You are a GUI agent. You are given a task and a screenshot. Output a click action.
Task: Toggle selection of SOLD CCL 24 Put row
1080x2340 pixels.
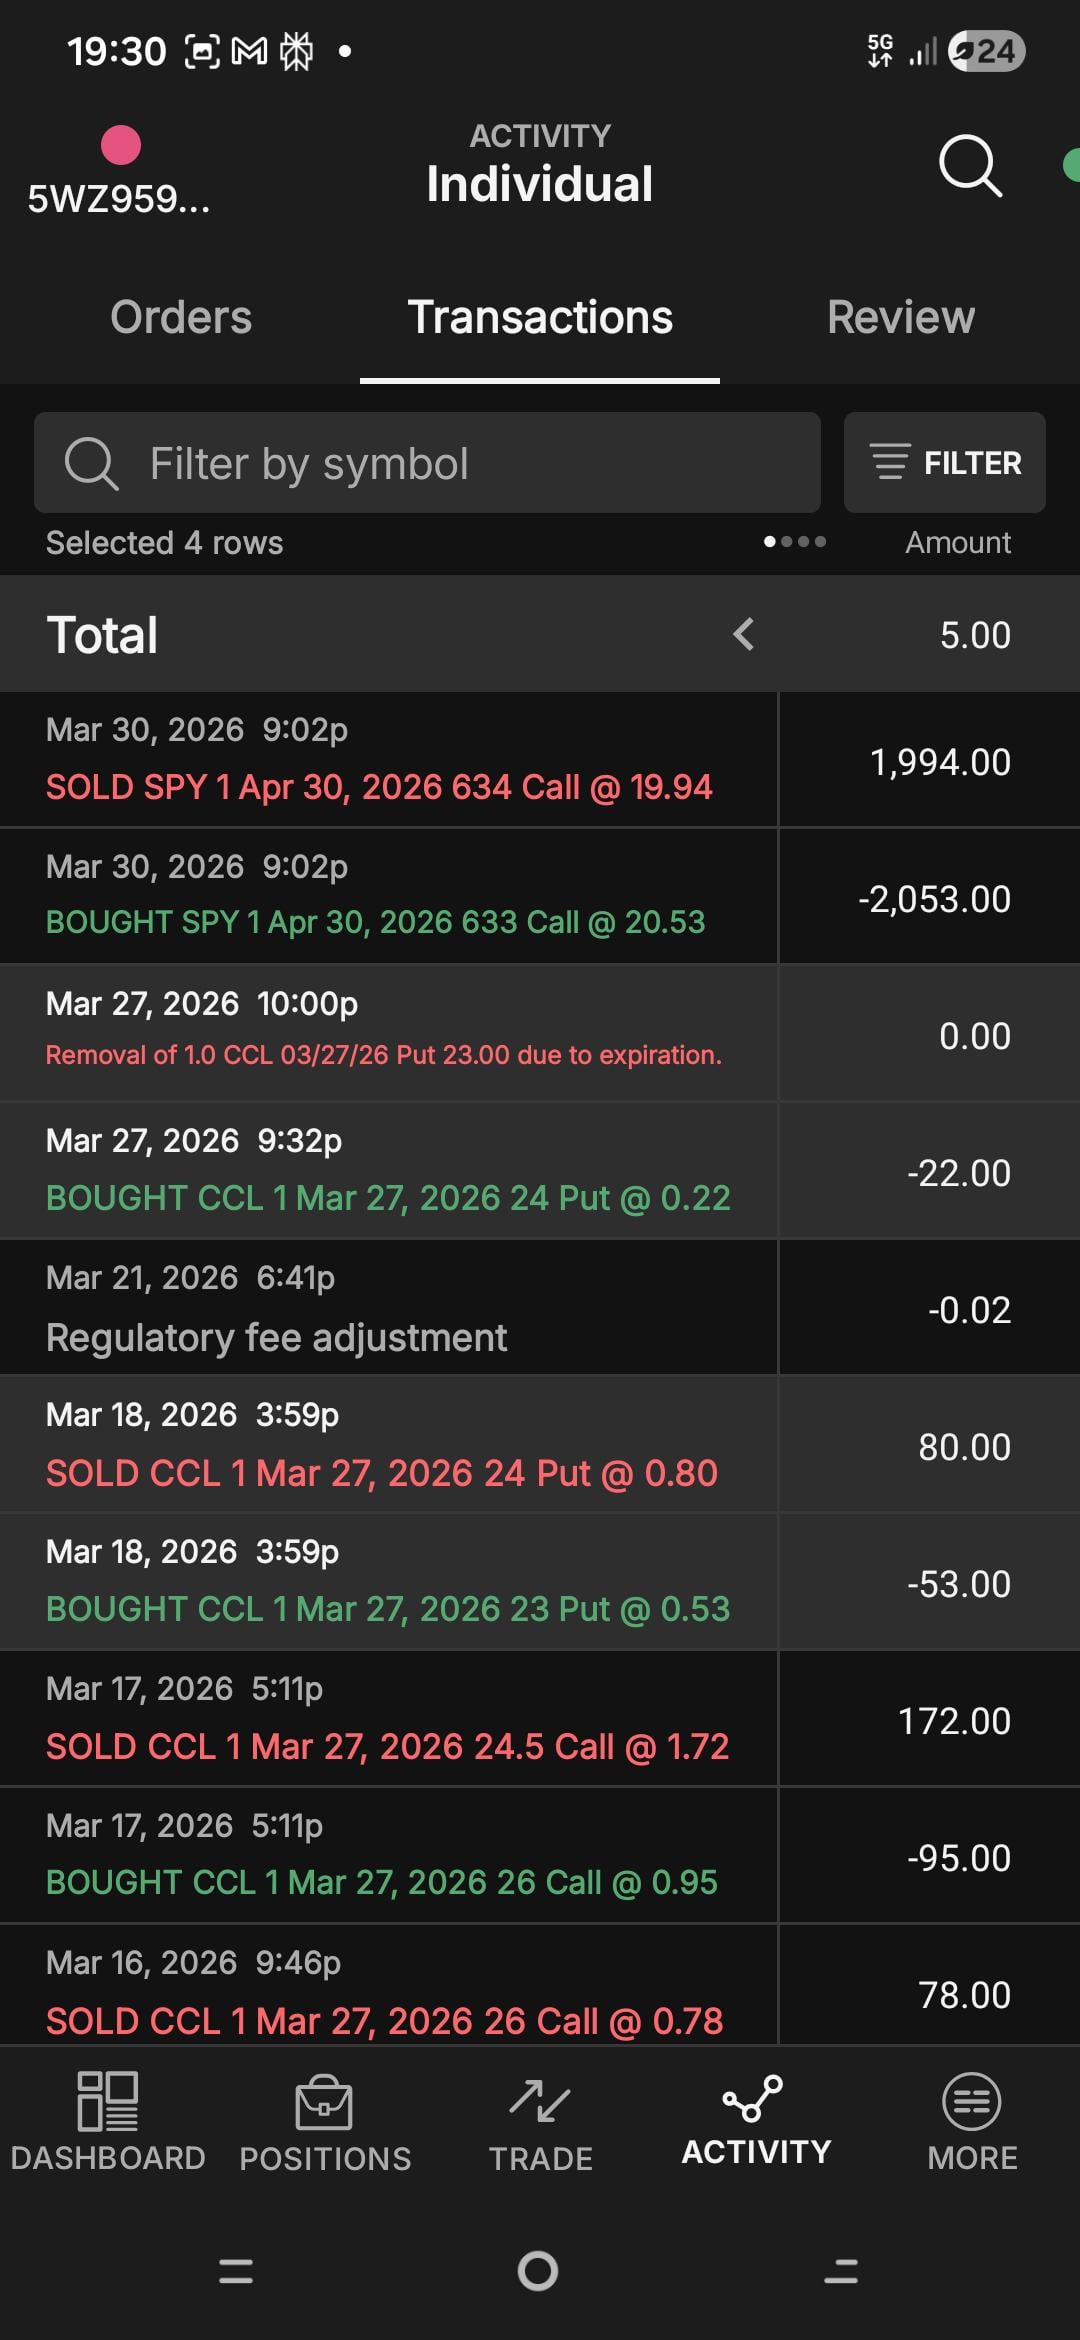pyautogui.click(x=388, y=1445)
